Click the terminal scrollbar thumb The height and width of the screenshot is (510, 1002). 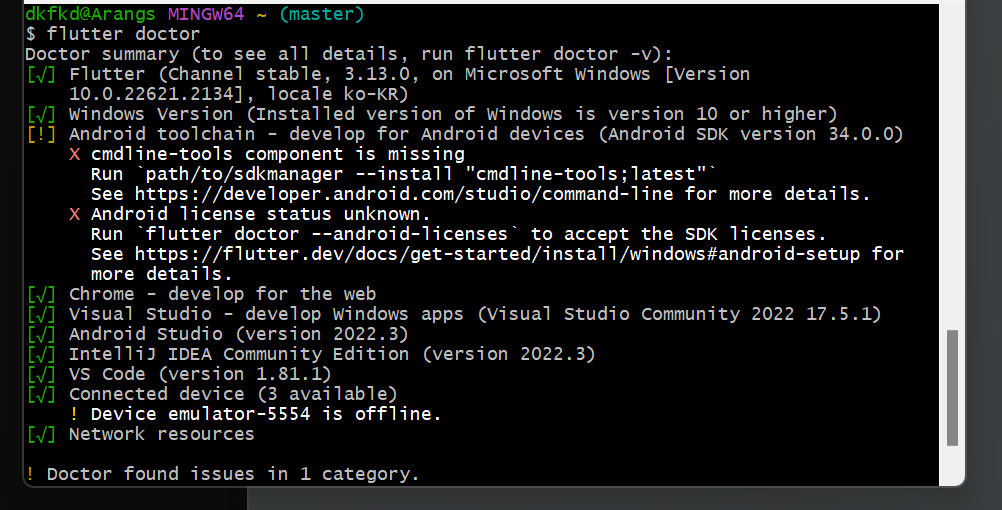tap(952, 388)
